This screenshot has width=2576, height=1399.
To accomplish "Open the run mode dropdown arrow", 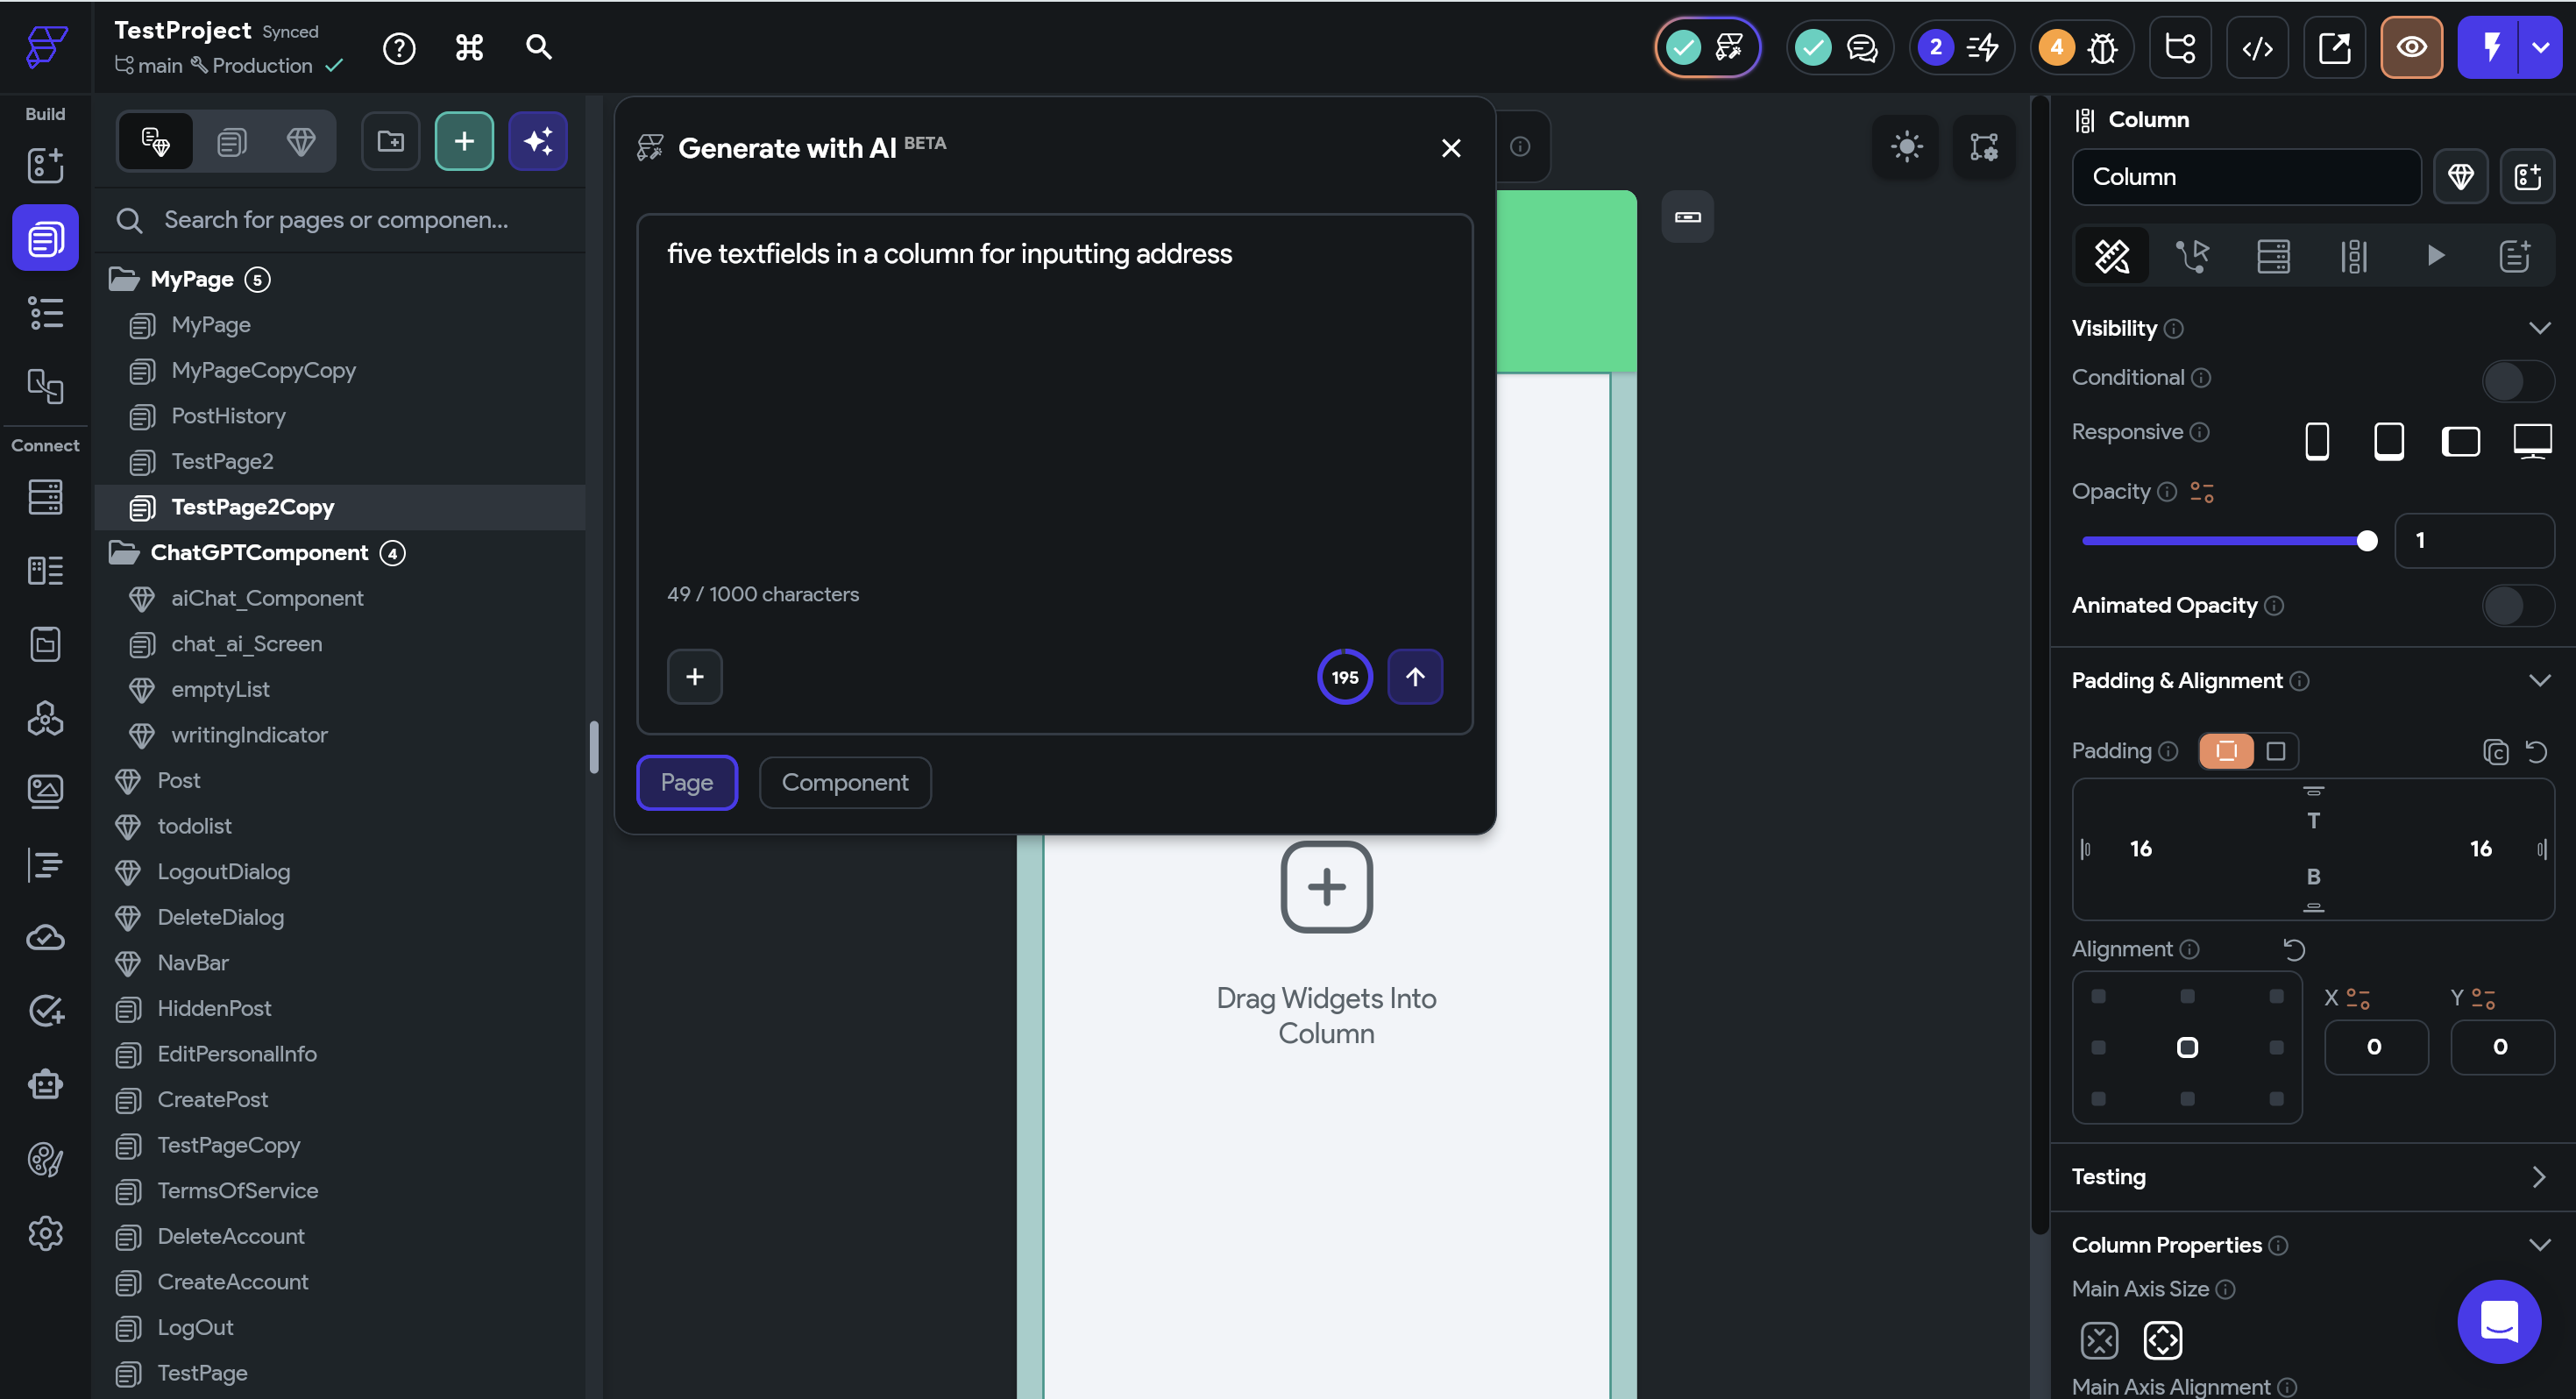I will 2541,48.
